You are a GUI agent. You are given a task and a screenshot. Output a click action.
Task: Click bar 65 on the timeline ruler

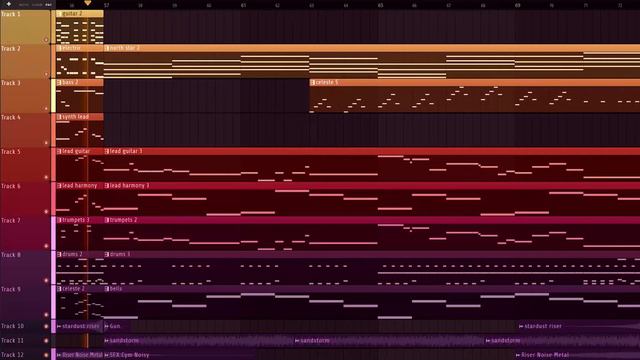click(380, 5)
